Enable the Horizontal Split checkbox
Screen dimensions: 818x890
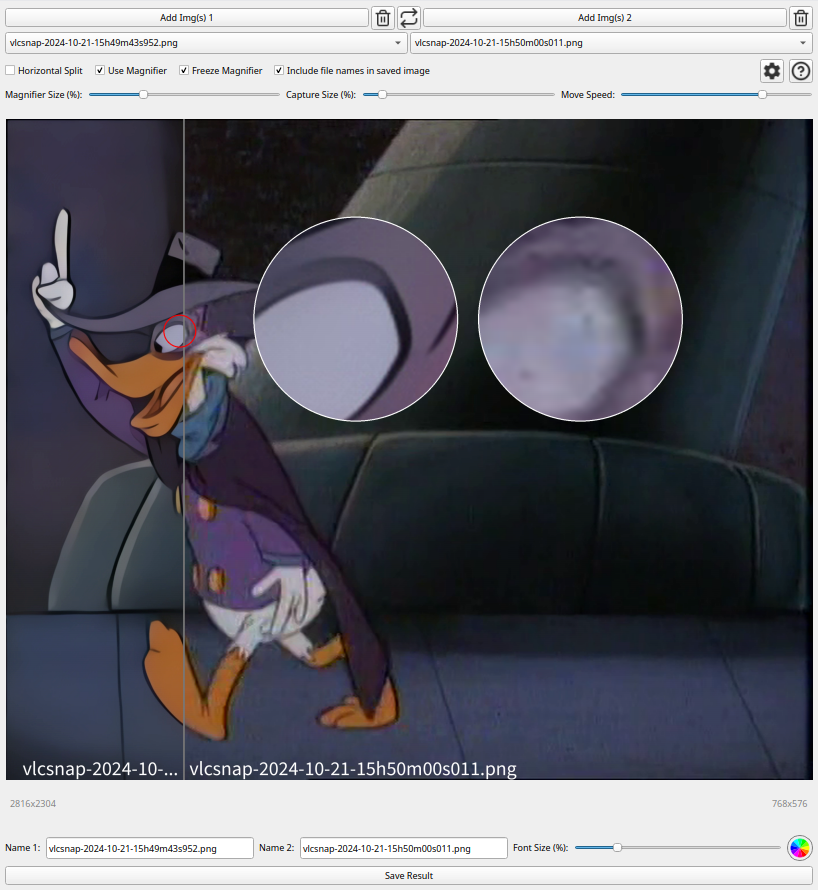10,70
